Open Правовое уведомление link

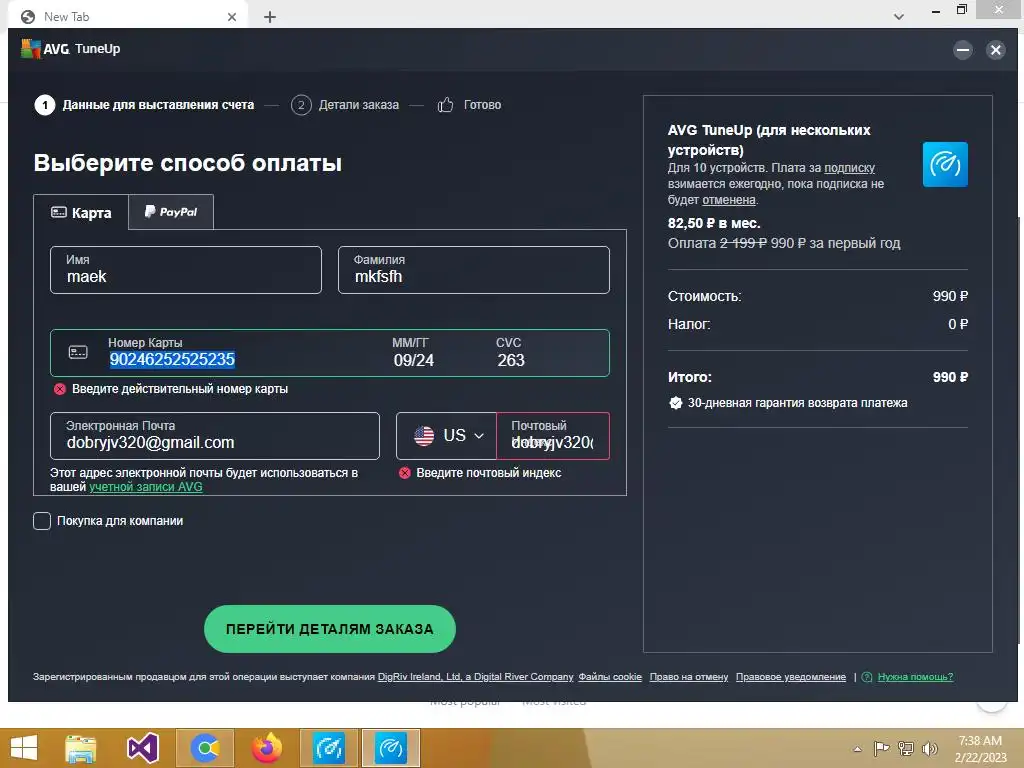[x=791, y=677]
